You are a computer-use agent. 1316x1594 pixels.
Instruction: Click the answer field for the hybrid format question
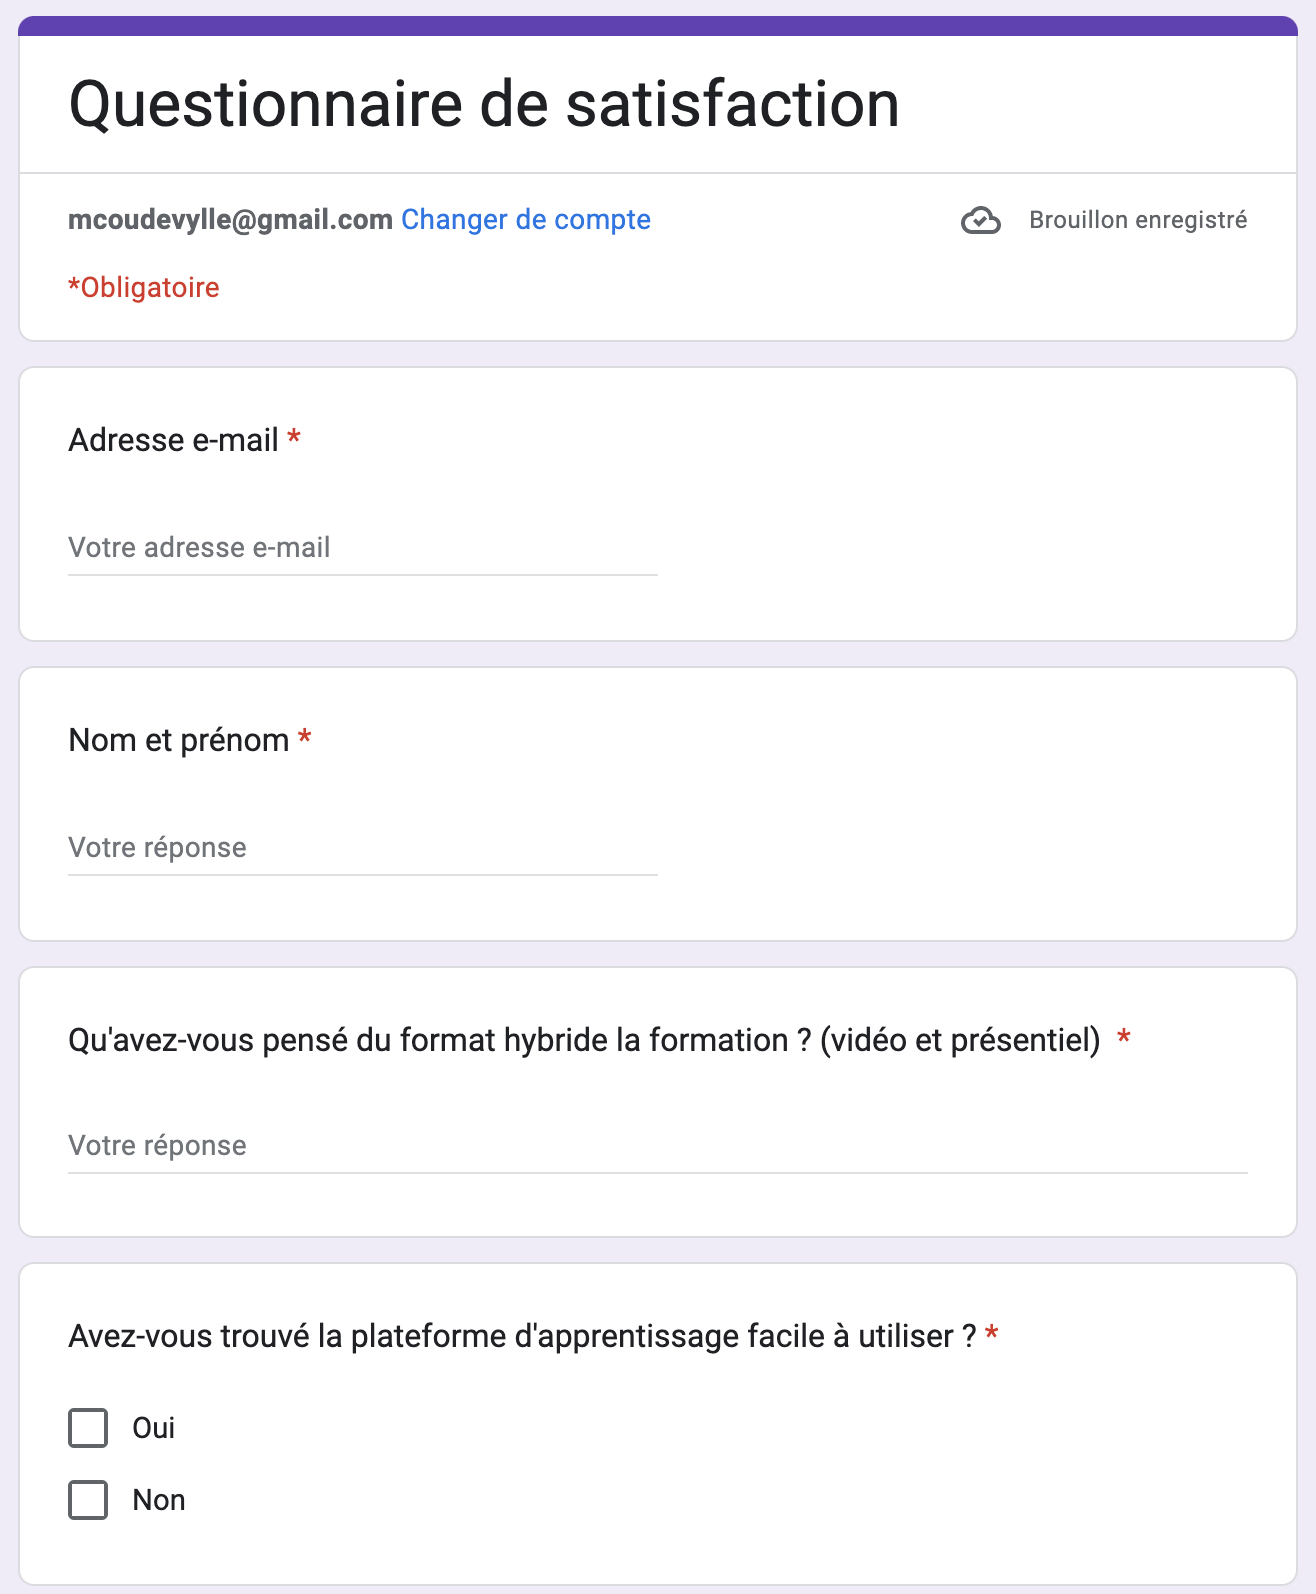point(657,1146)
